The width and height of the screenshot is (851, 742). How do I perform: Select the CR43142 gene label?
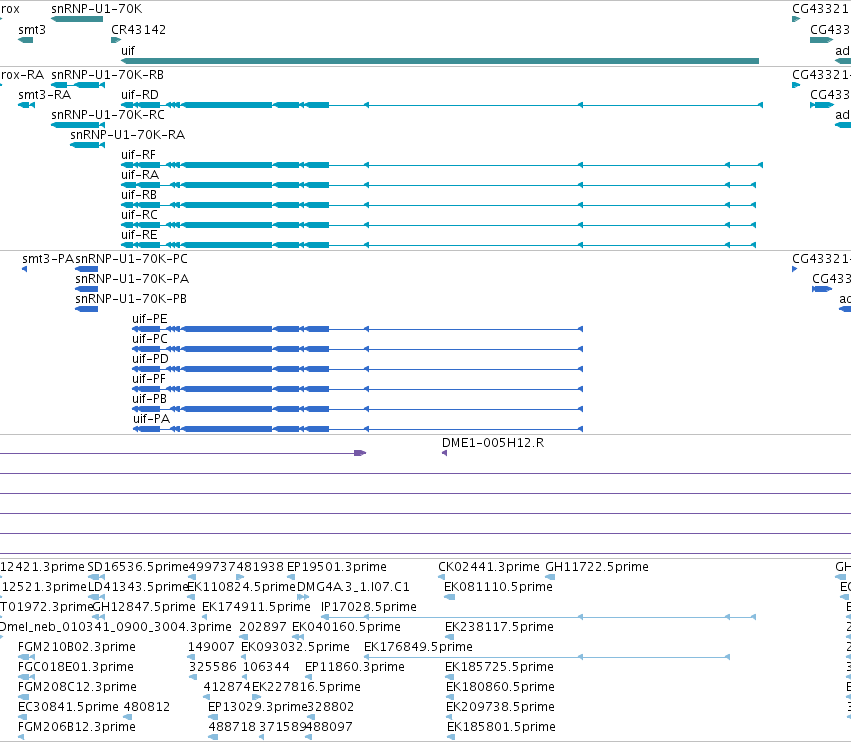pos(138,30)
